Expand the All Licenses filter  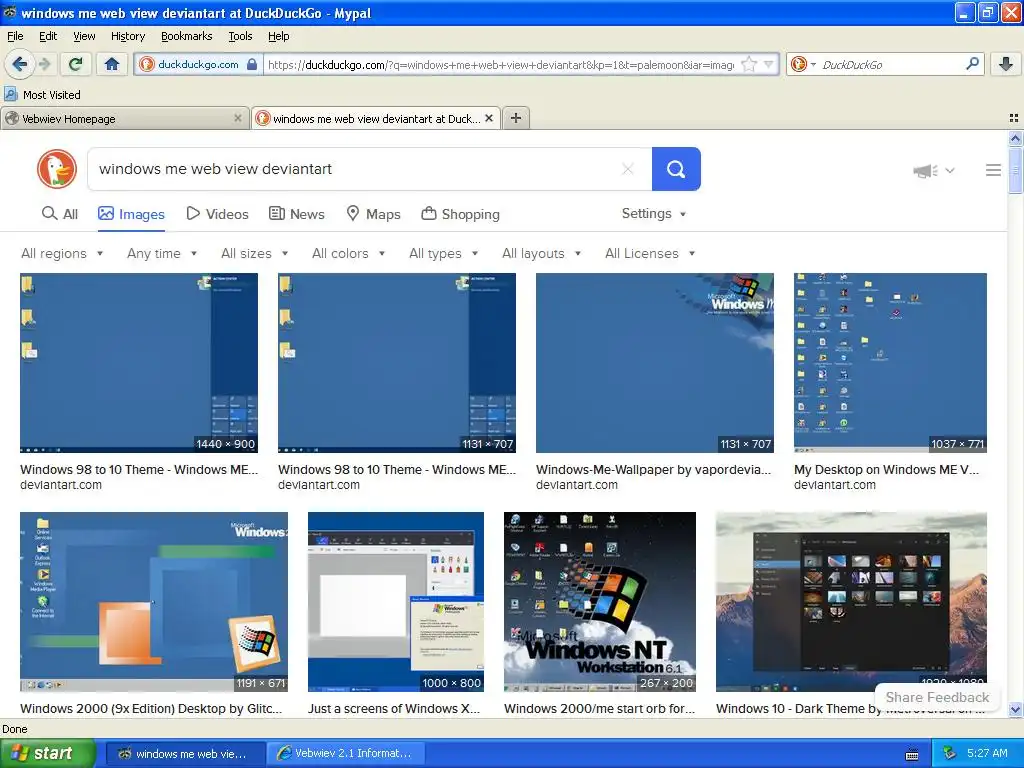[x=650, y=253]
